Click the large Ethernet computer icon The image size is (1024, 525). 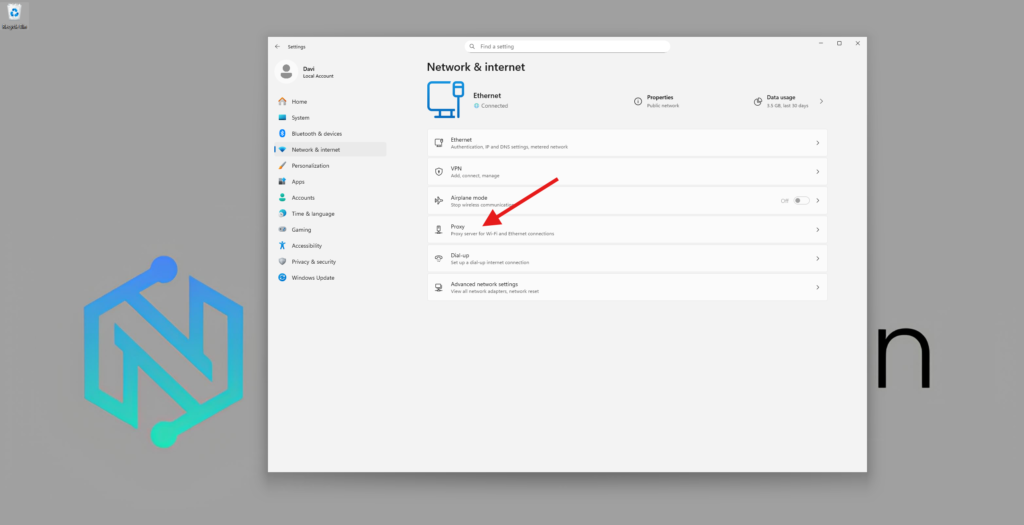[x=445, y=100]
